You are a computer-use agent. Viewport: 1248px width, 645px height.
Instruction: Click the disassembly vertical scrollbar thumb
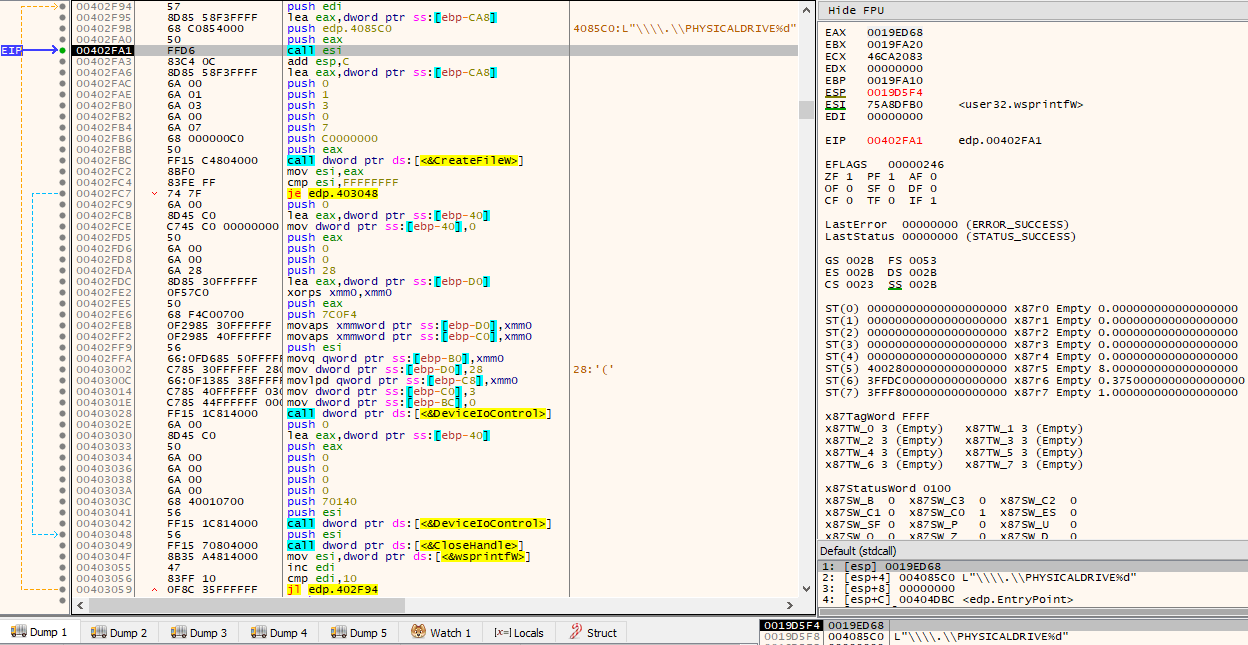(x=806, y=108)
